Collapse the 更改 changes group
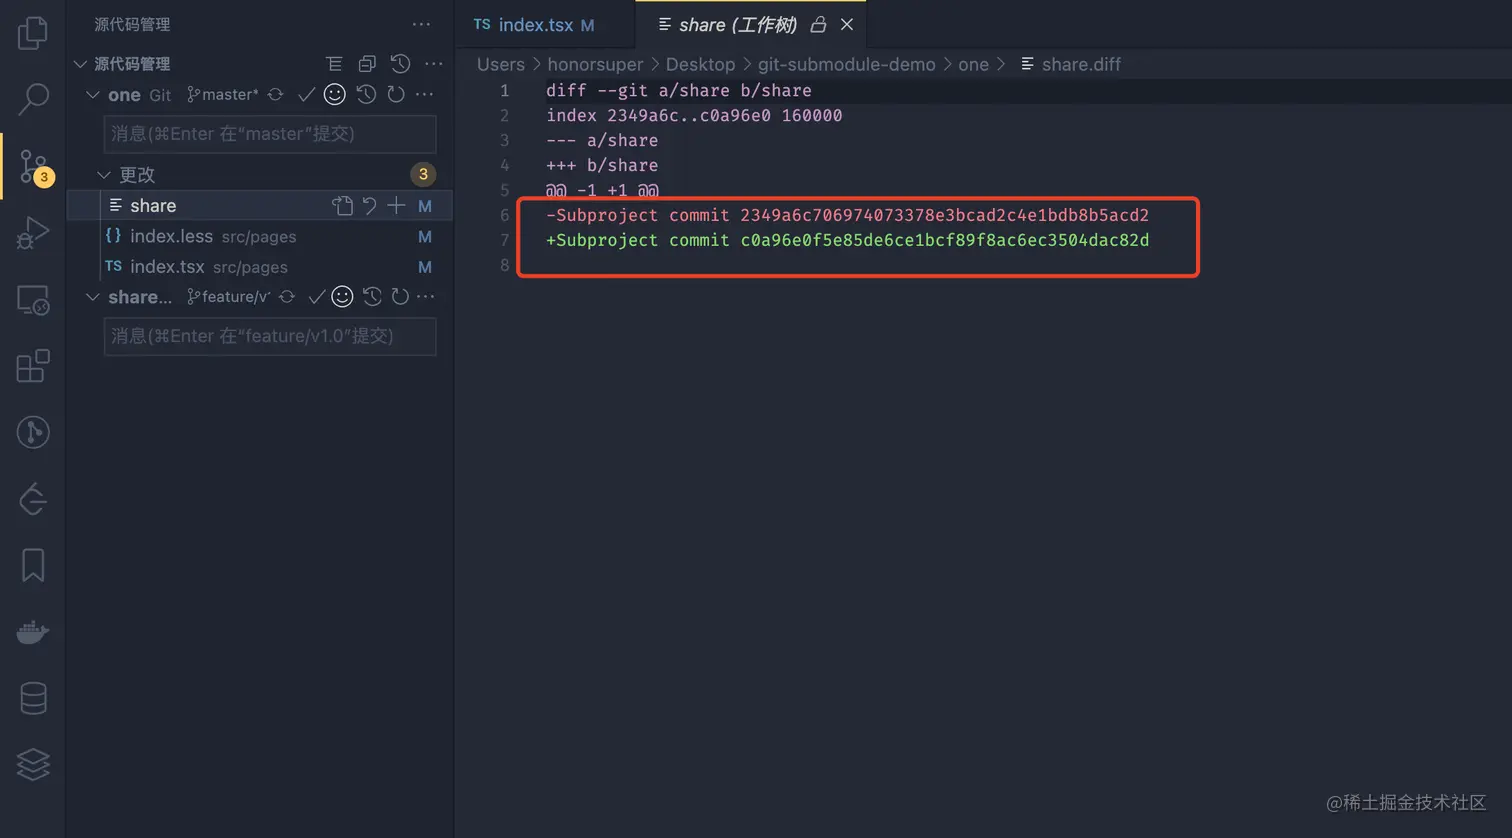Viewport: 1512px width, 838px height. coord(104,175)
